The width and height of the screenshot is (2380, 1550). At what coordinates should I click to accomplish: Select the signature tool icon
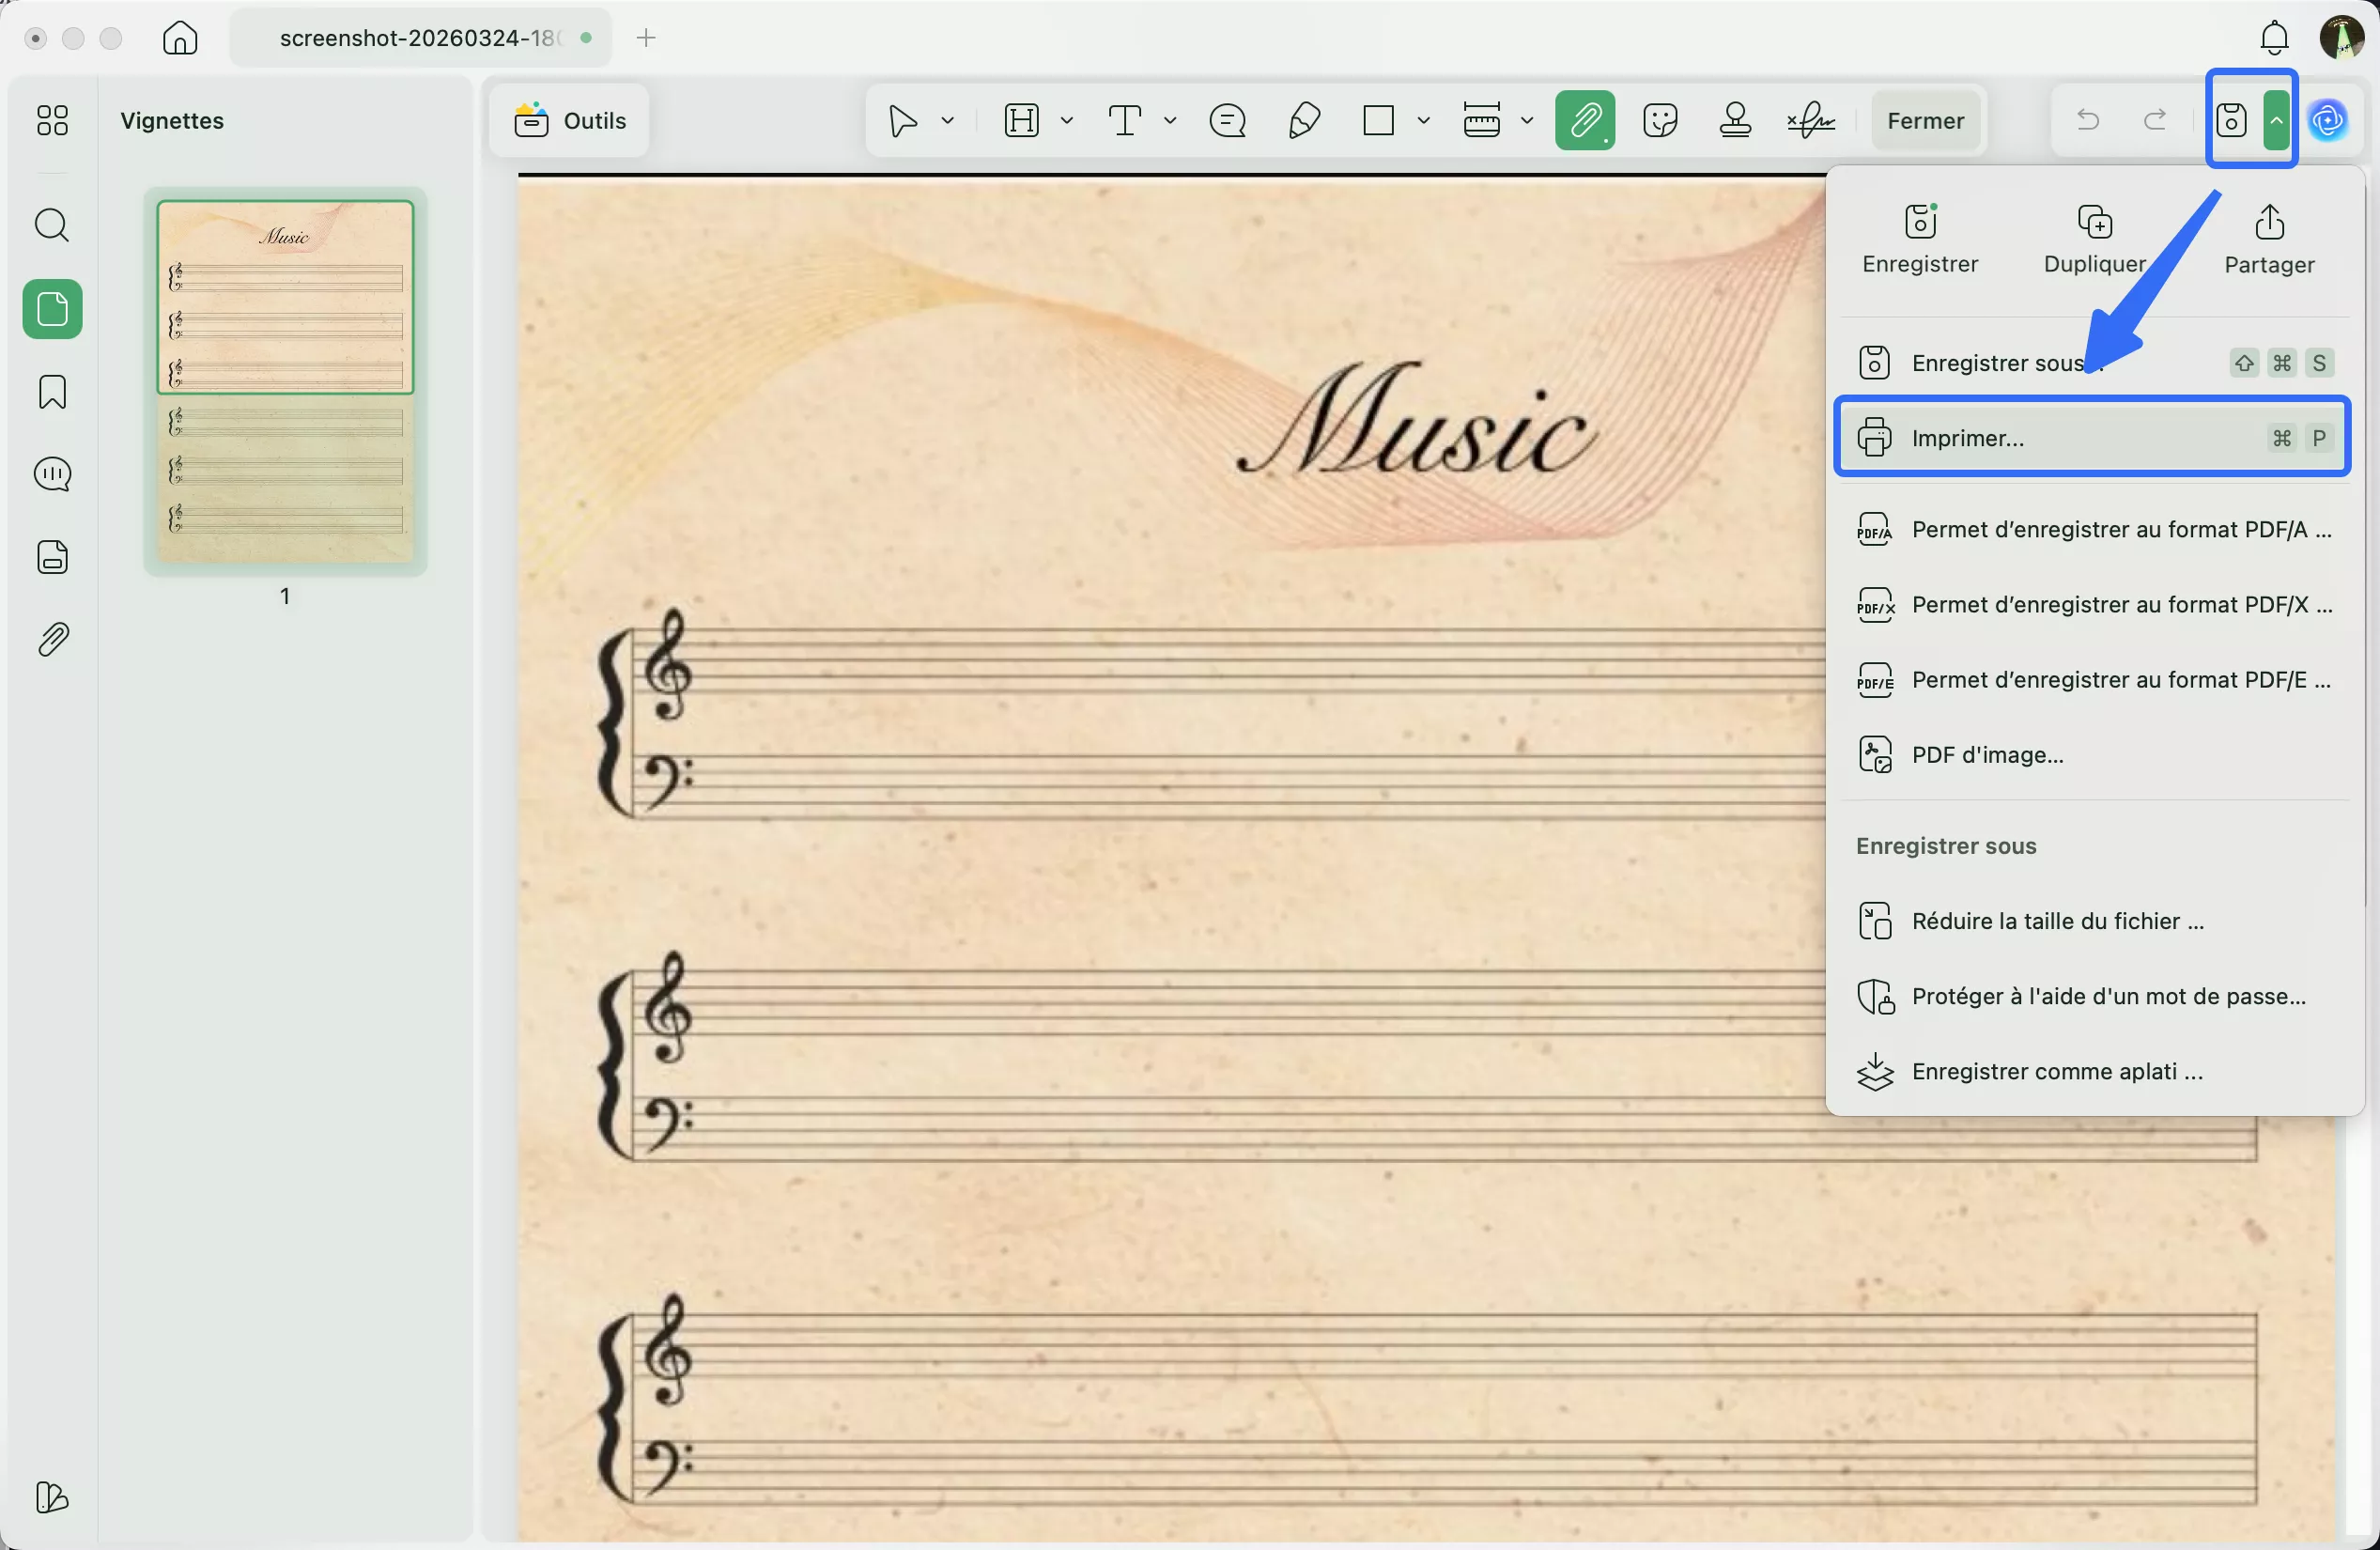(x=1811, y=121)
